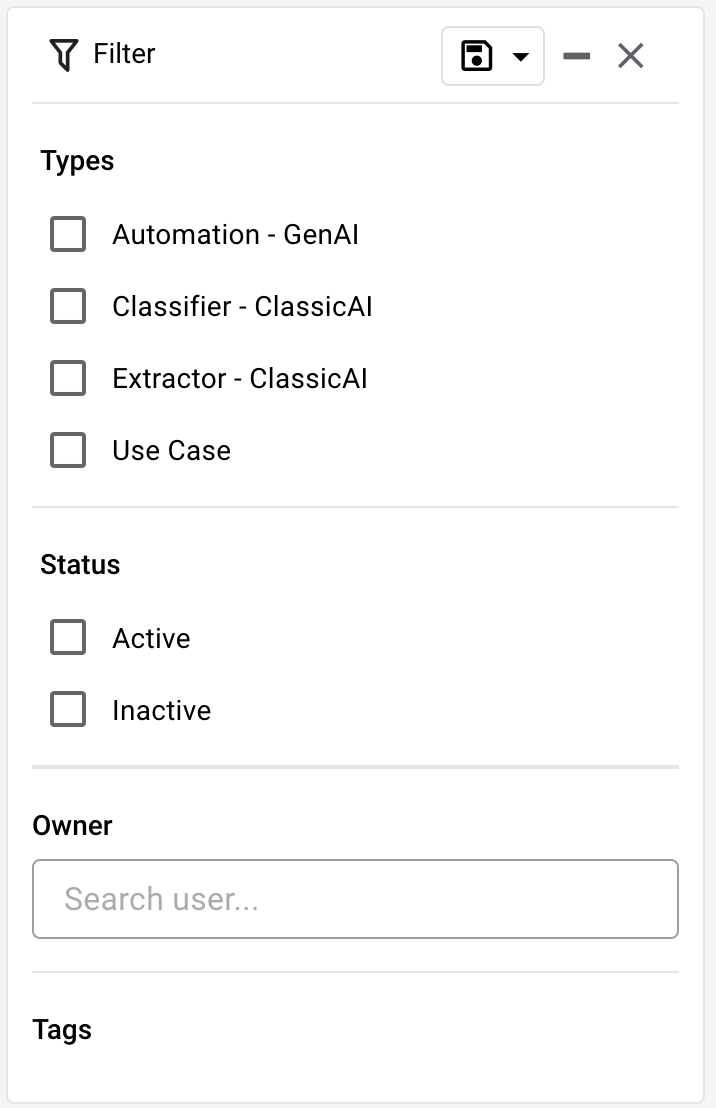Focus the Search user owner field
This screenshot has width=716, height=1108.
[356, 899]
